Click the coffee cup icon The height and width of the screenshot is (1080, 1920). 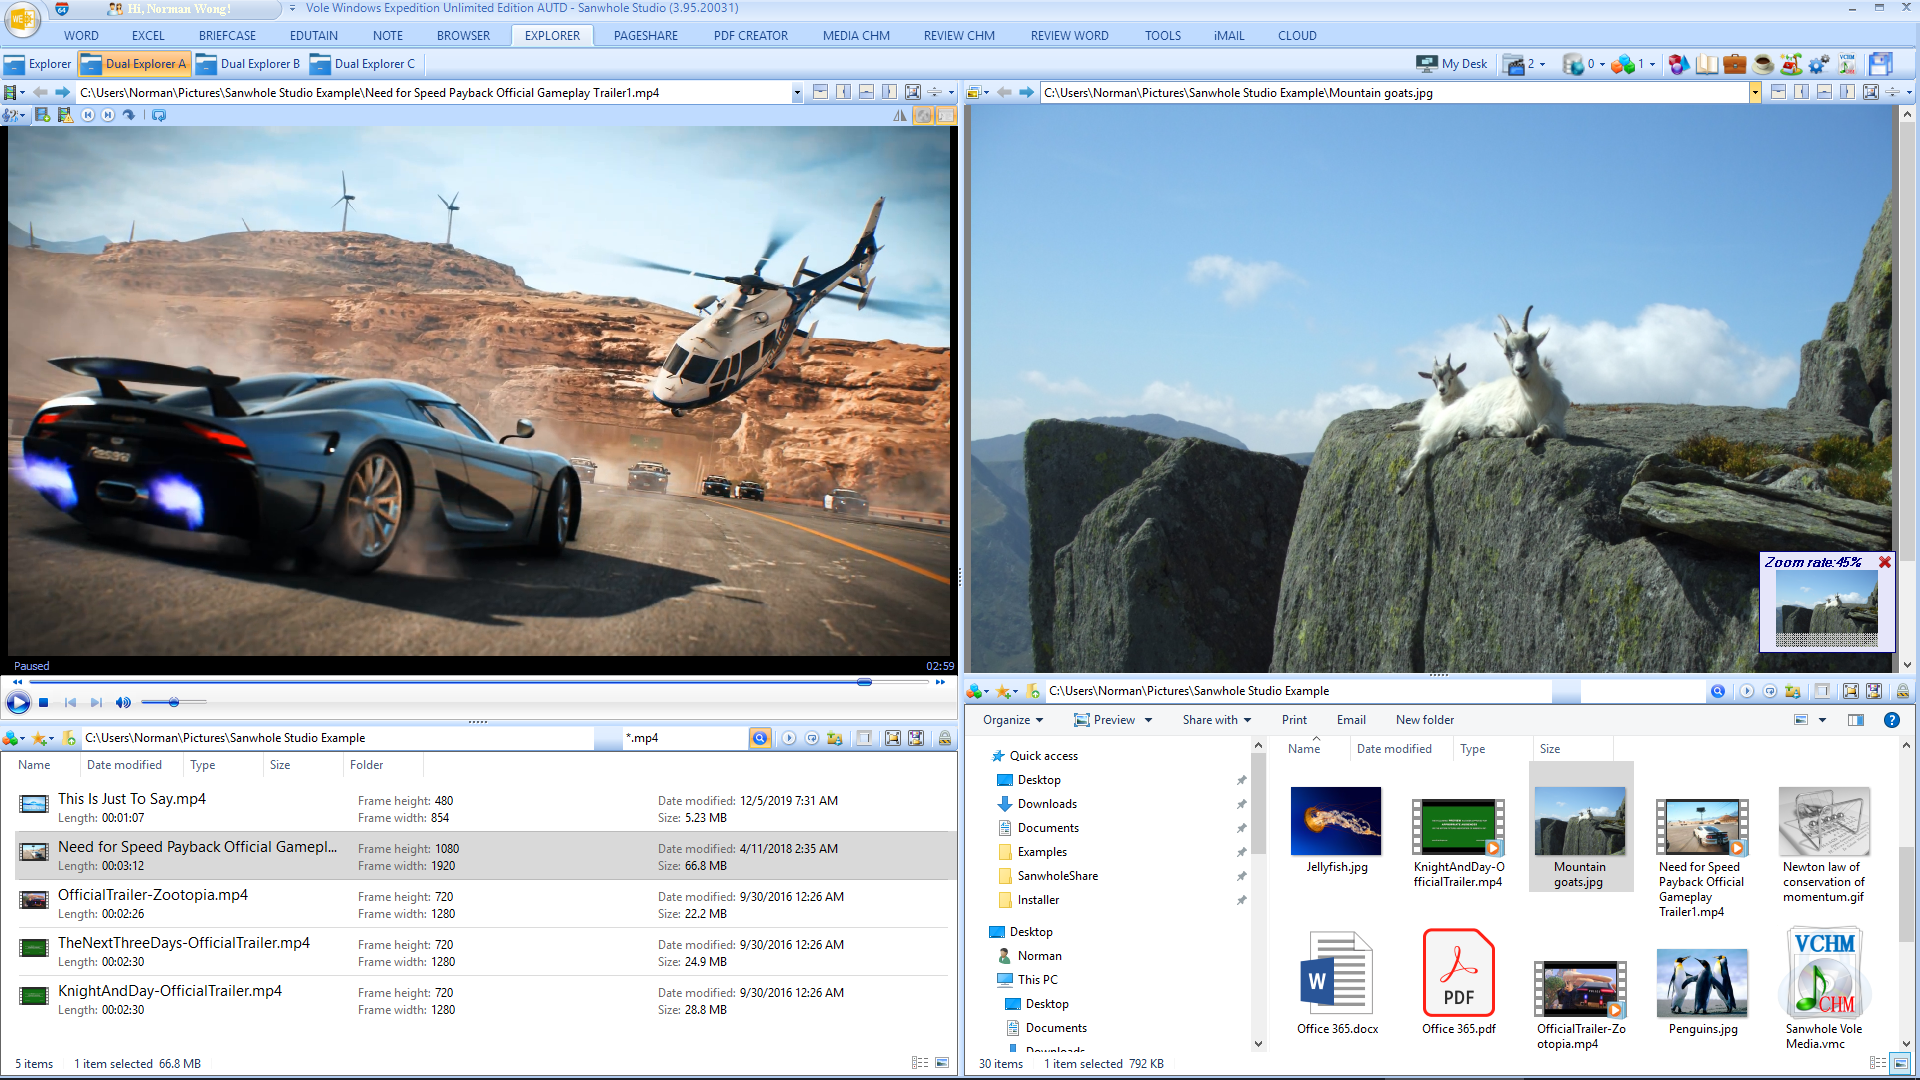(1763, 64)
